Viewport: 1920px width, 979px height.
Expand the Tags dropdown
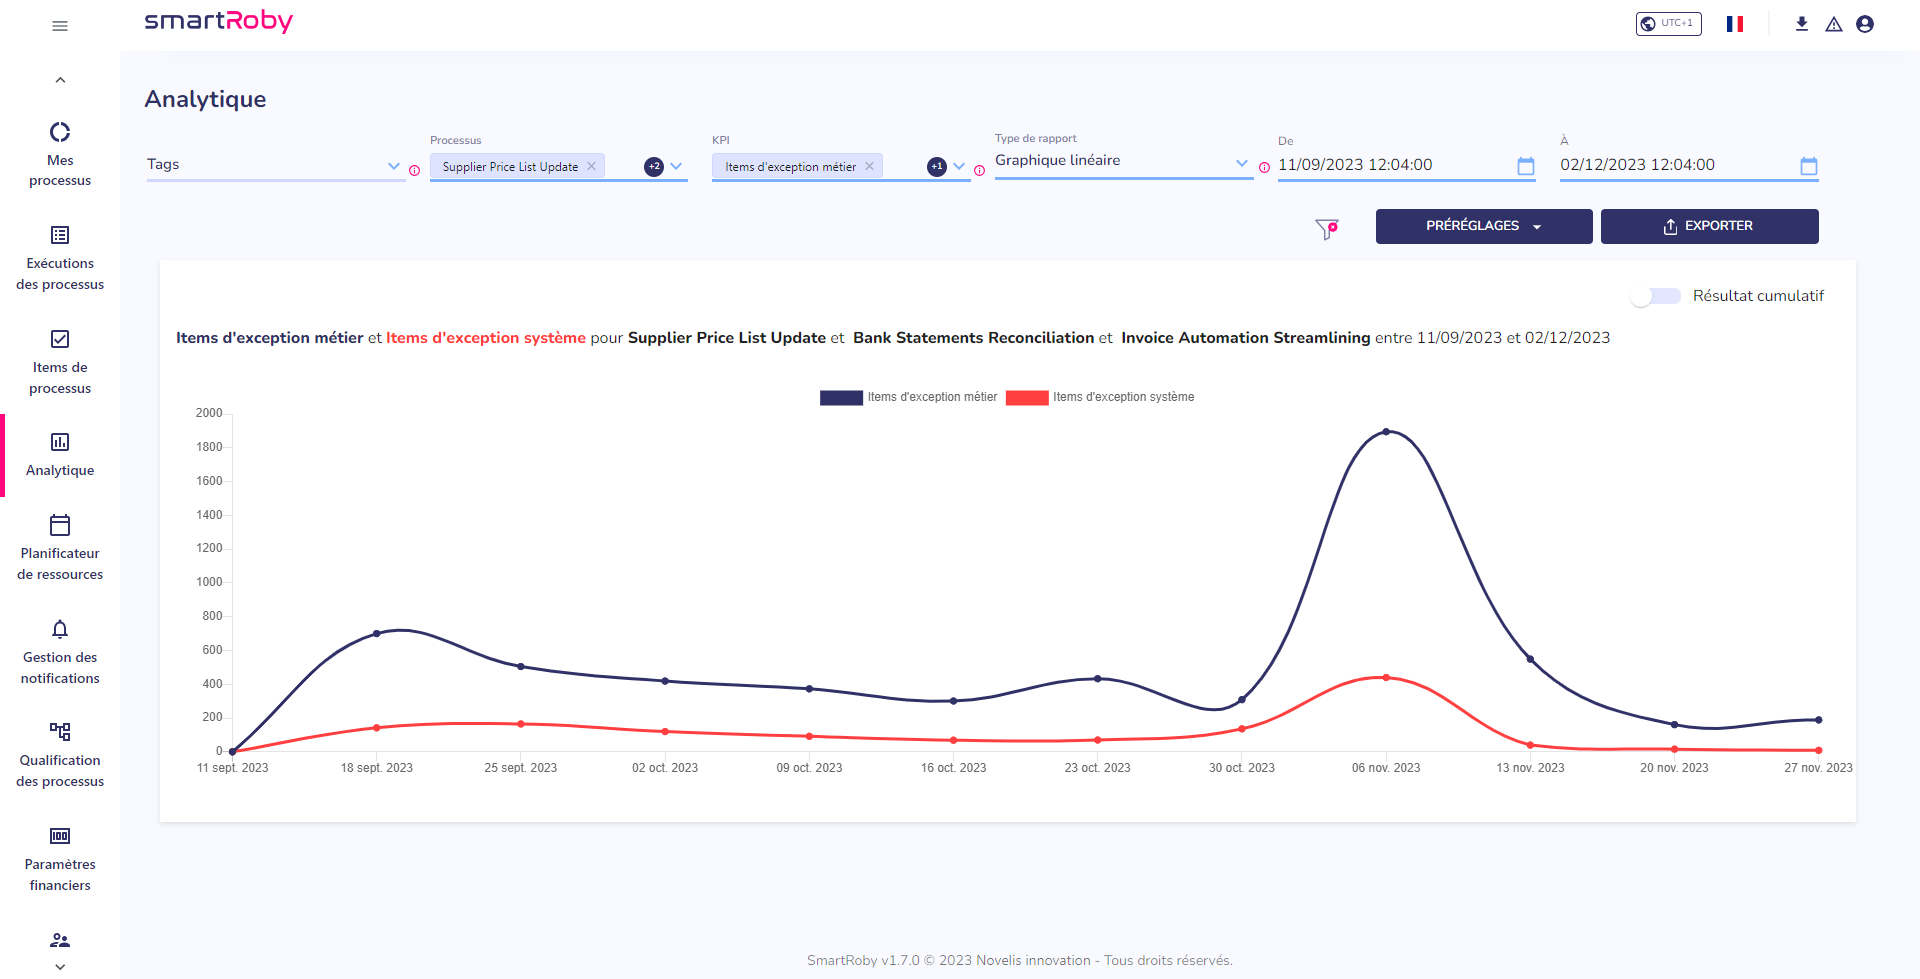(274, 165)
